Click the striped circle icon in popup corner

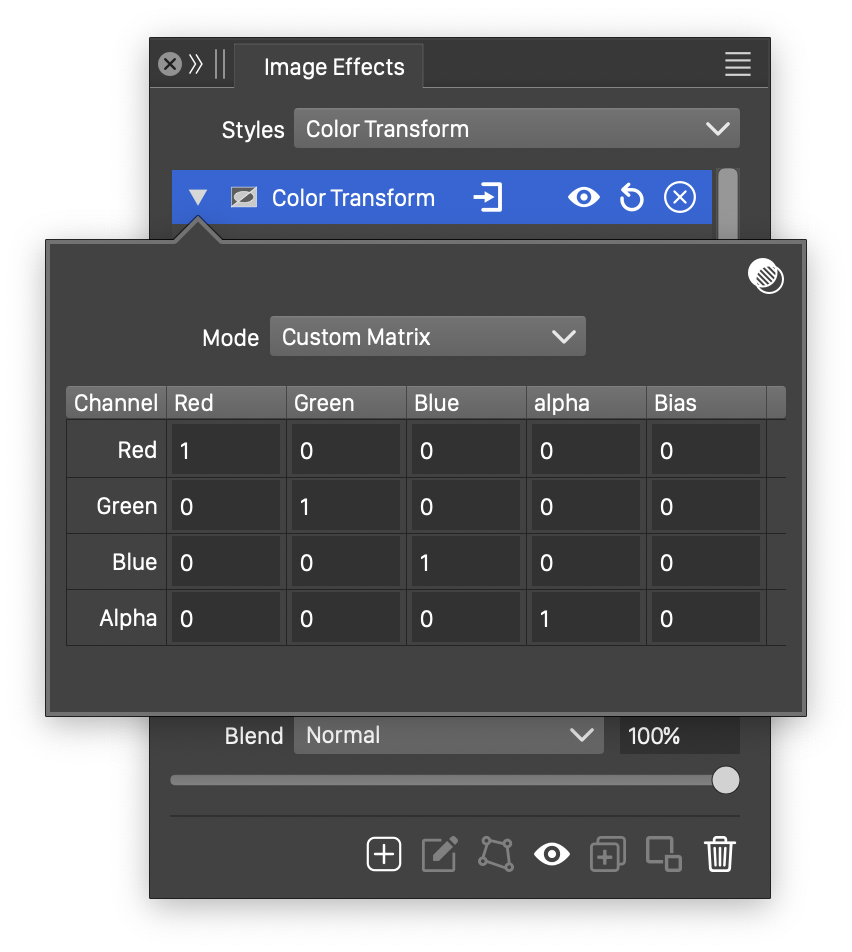pos(766,276)
